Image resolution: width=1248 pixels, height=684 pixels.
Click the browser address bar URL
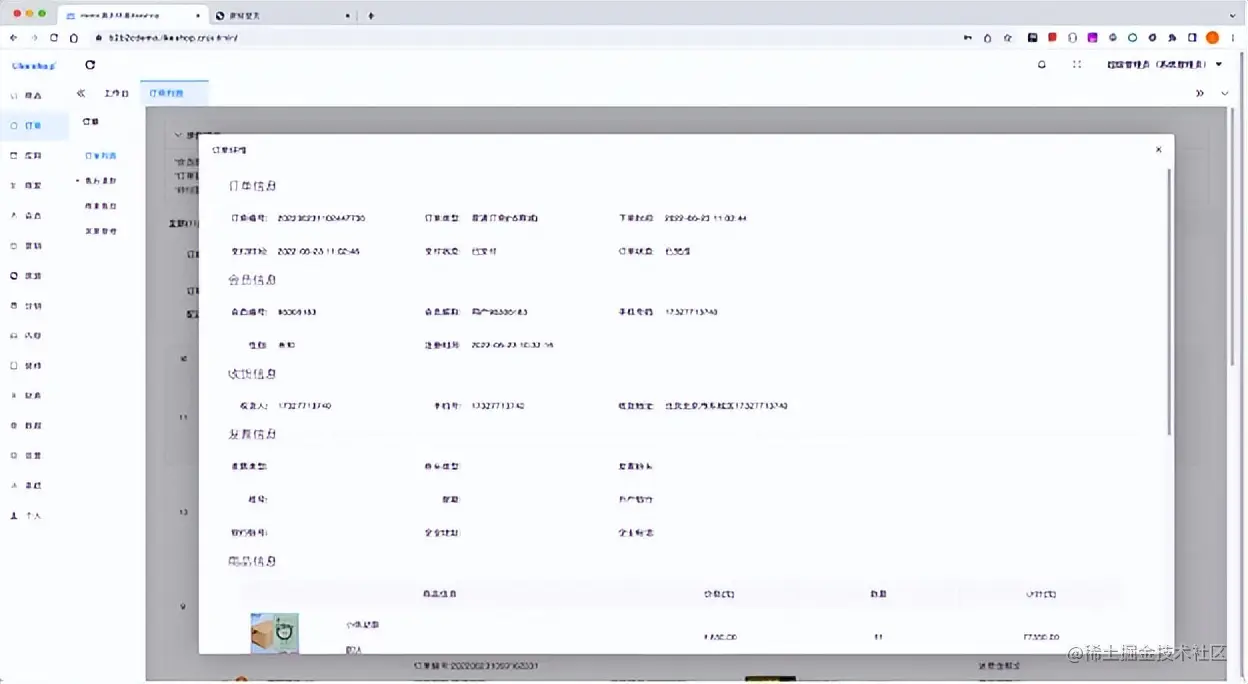[172, 38]
